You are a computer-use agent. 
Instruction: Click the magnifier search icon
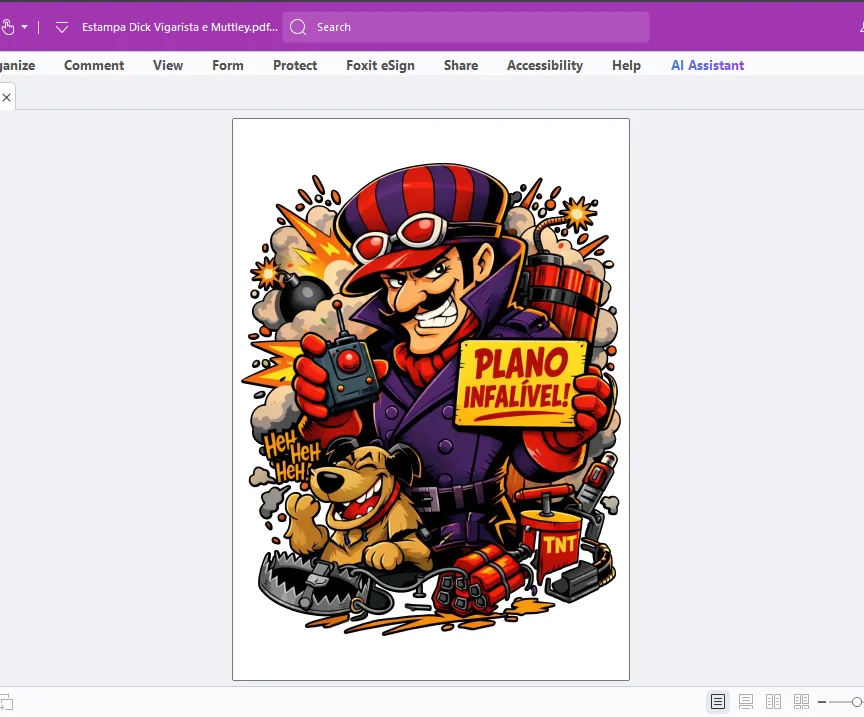[298, 27]
